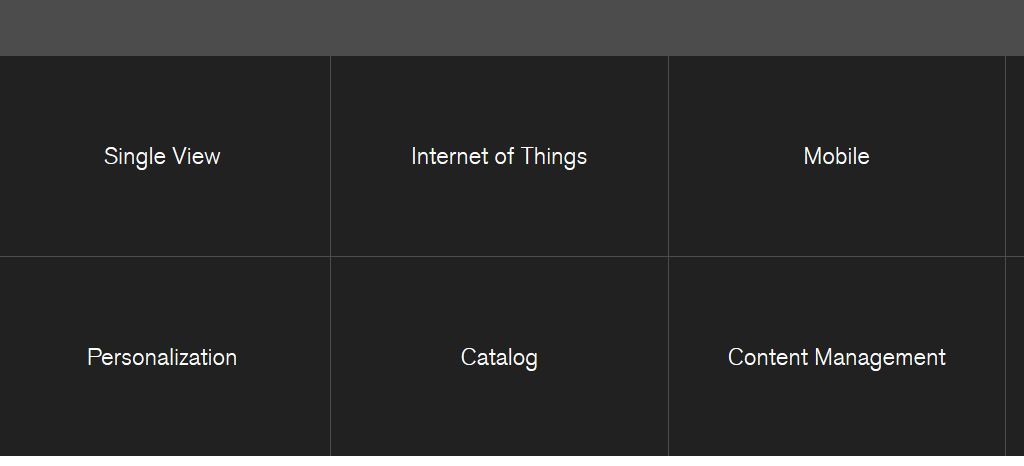Choose the tile directly above Content Management
1024x466 pixels.
836,156
